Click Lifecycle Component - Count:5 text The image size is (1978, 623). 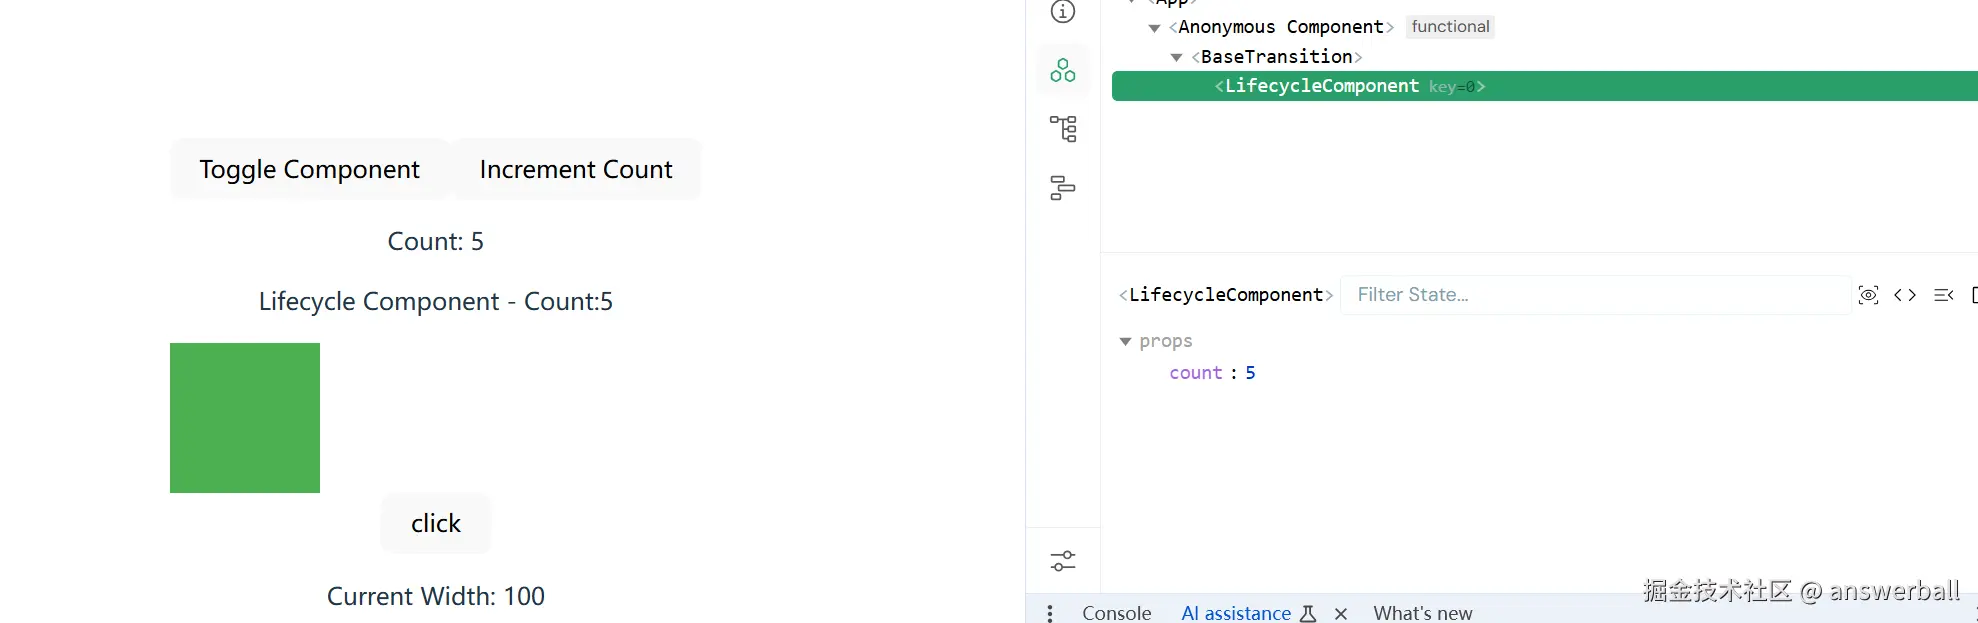coord(436,302)
